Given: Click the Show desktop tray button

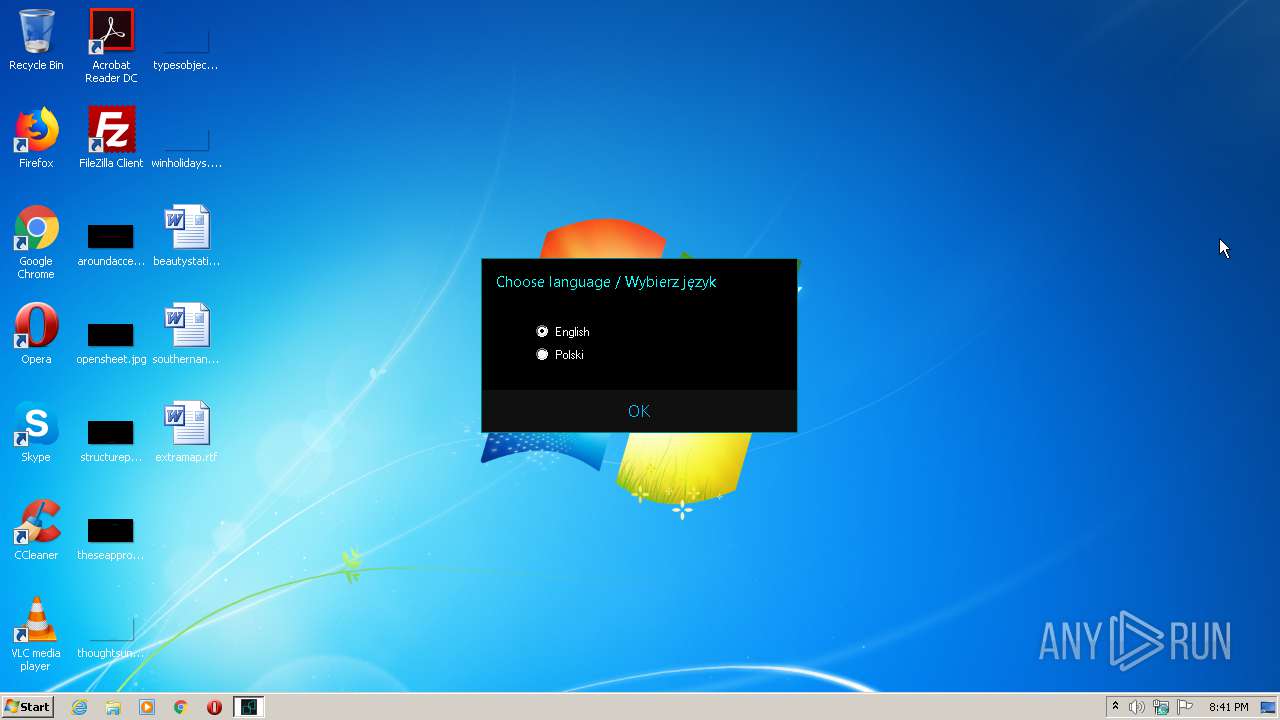Looking at the screenshot, I should (1269, 707).
